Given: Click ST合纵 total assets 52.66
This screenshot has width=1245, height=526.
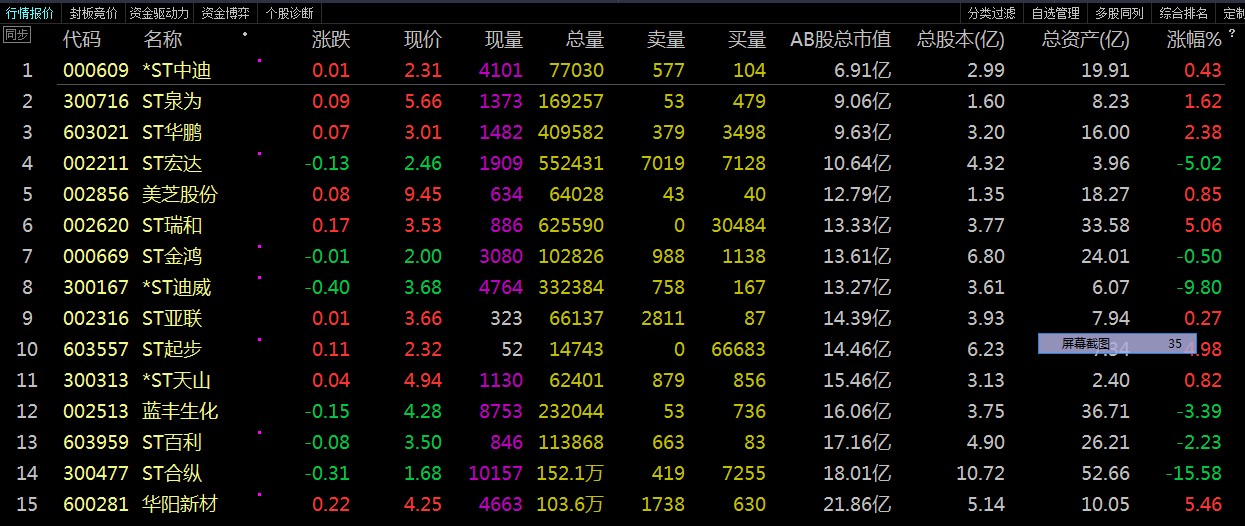Looking at the screenshot, I should [1105, 474].
